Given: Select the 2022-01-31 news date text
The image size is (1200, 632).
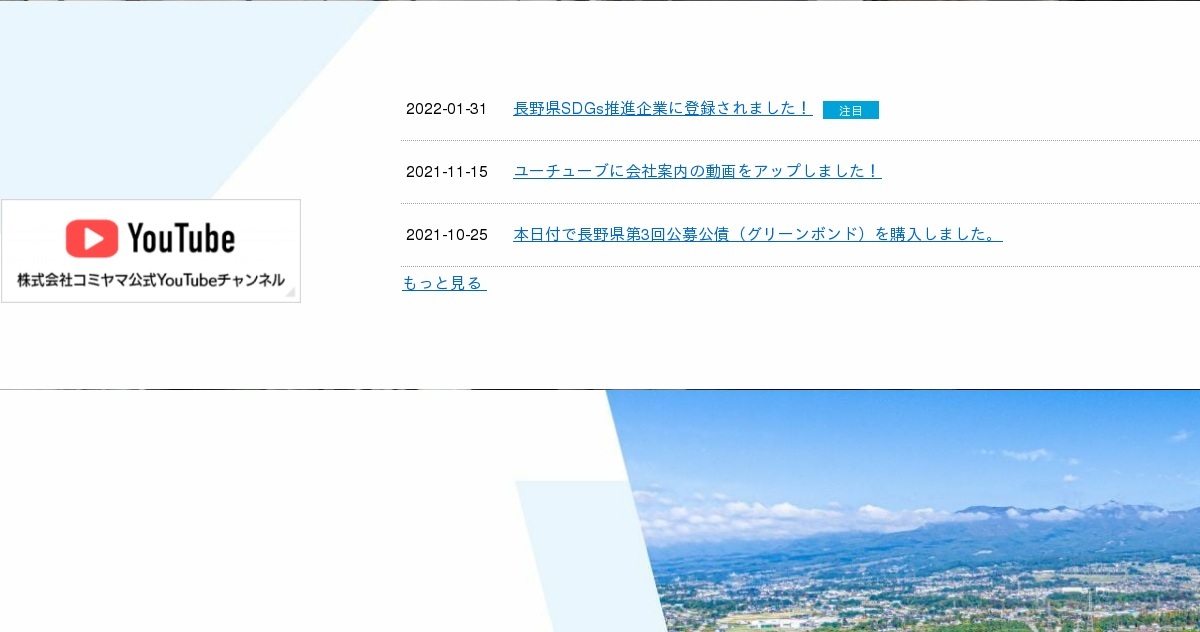Looking at the screenshot, I should (446, 109).
